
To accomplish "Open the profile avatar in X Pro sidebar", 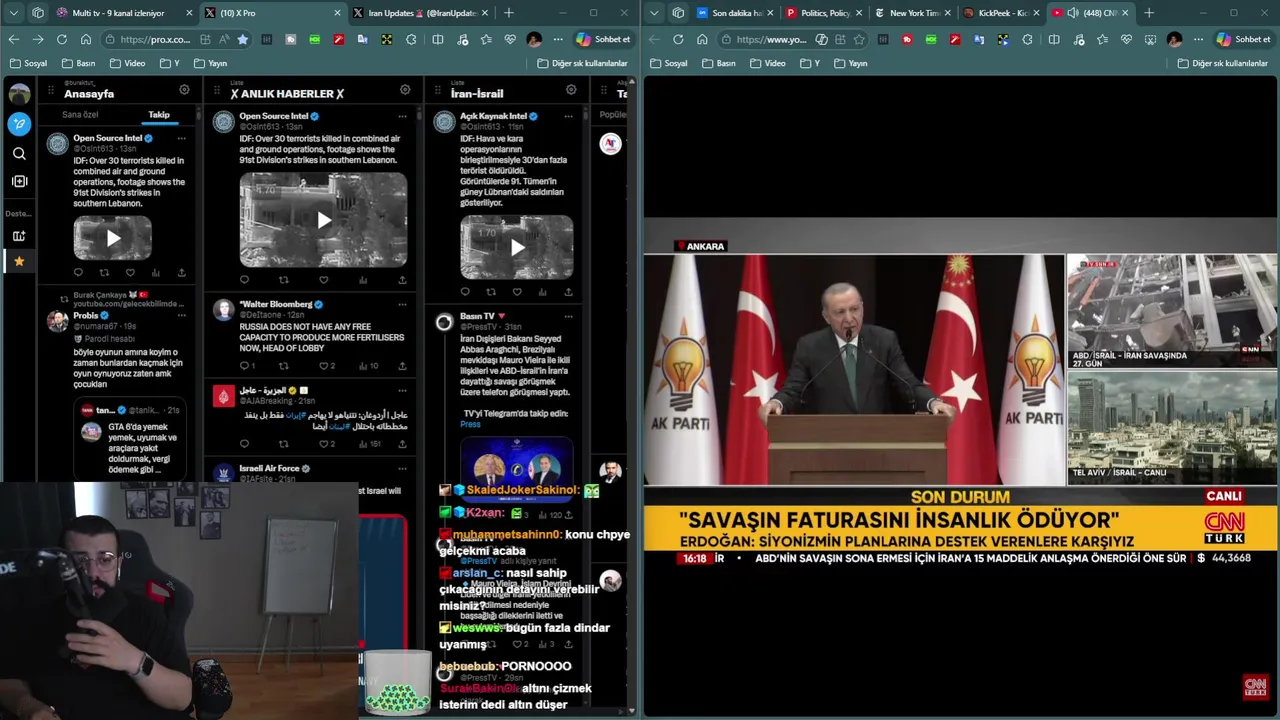I will point(19,95).
